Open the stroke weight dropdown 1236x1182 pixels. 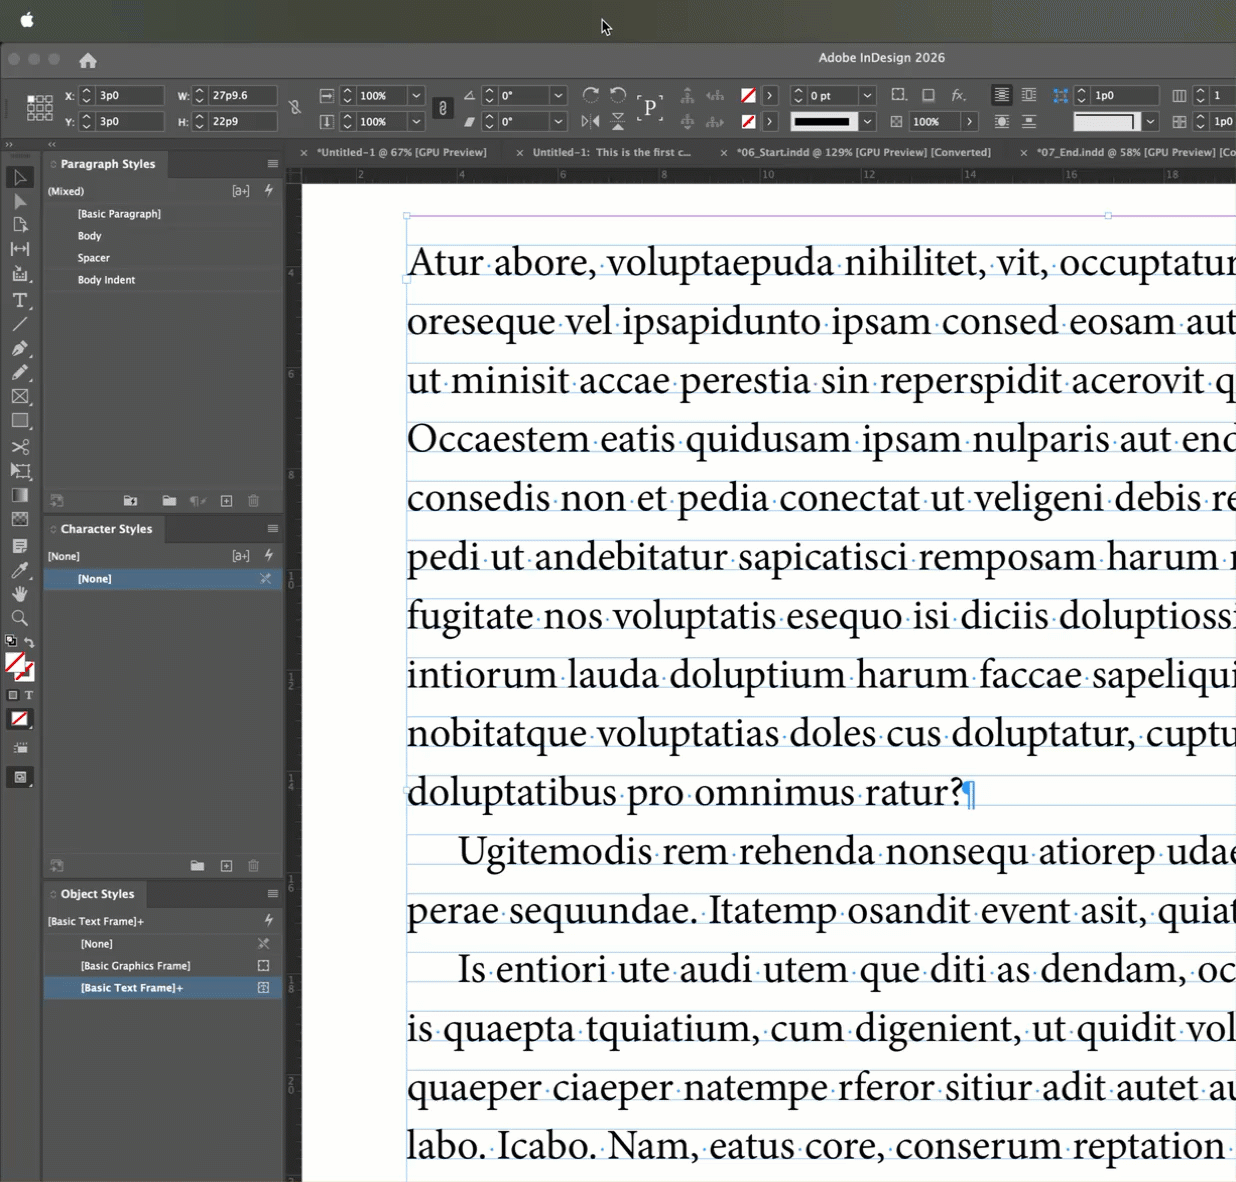click(867, 96)
